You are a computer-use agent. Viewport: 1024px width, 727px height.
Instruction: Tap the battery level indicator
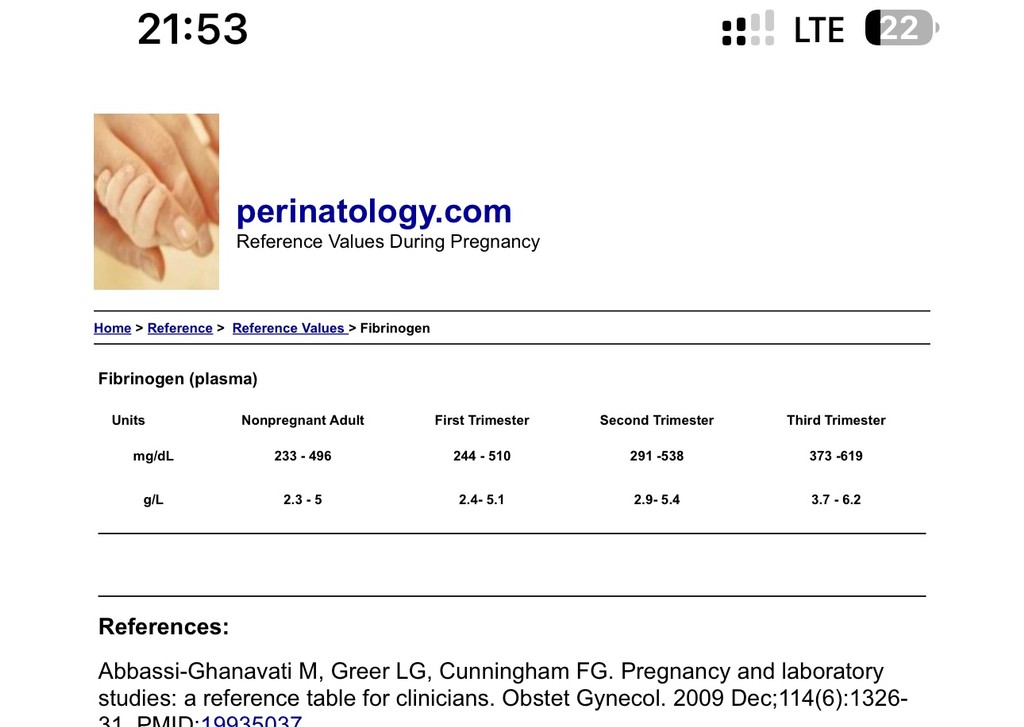pyautogui.click(x=902, y=28)
